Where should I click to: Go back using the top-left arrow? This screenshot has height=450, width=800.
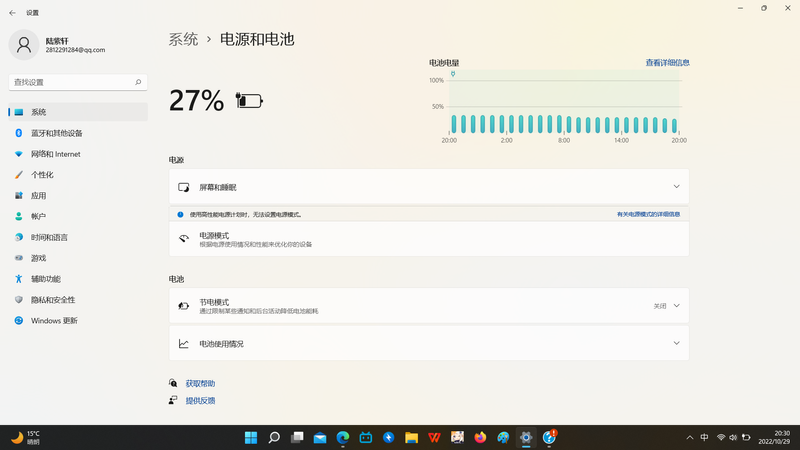[x=12, y=13]
